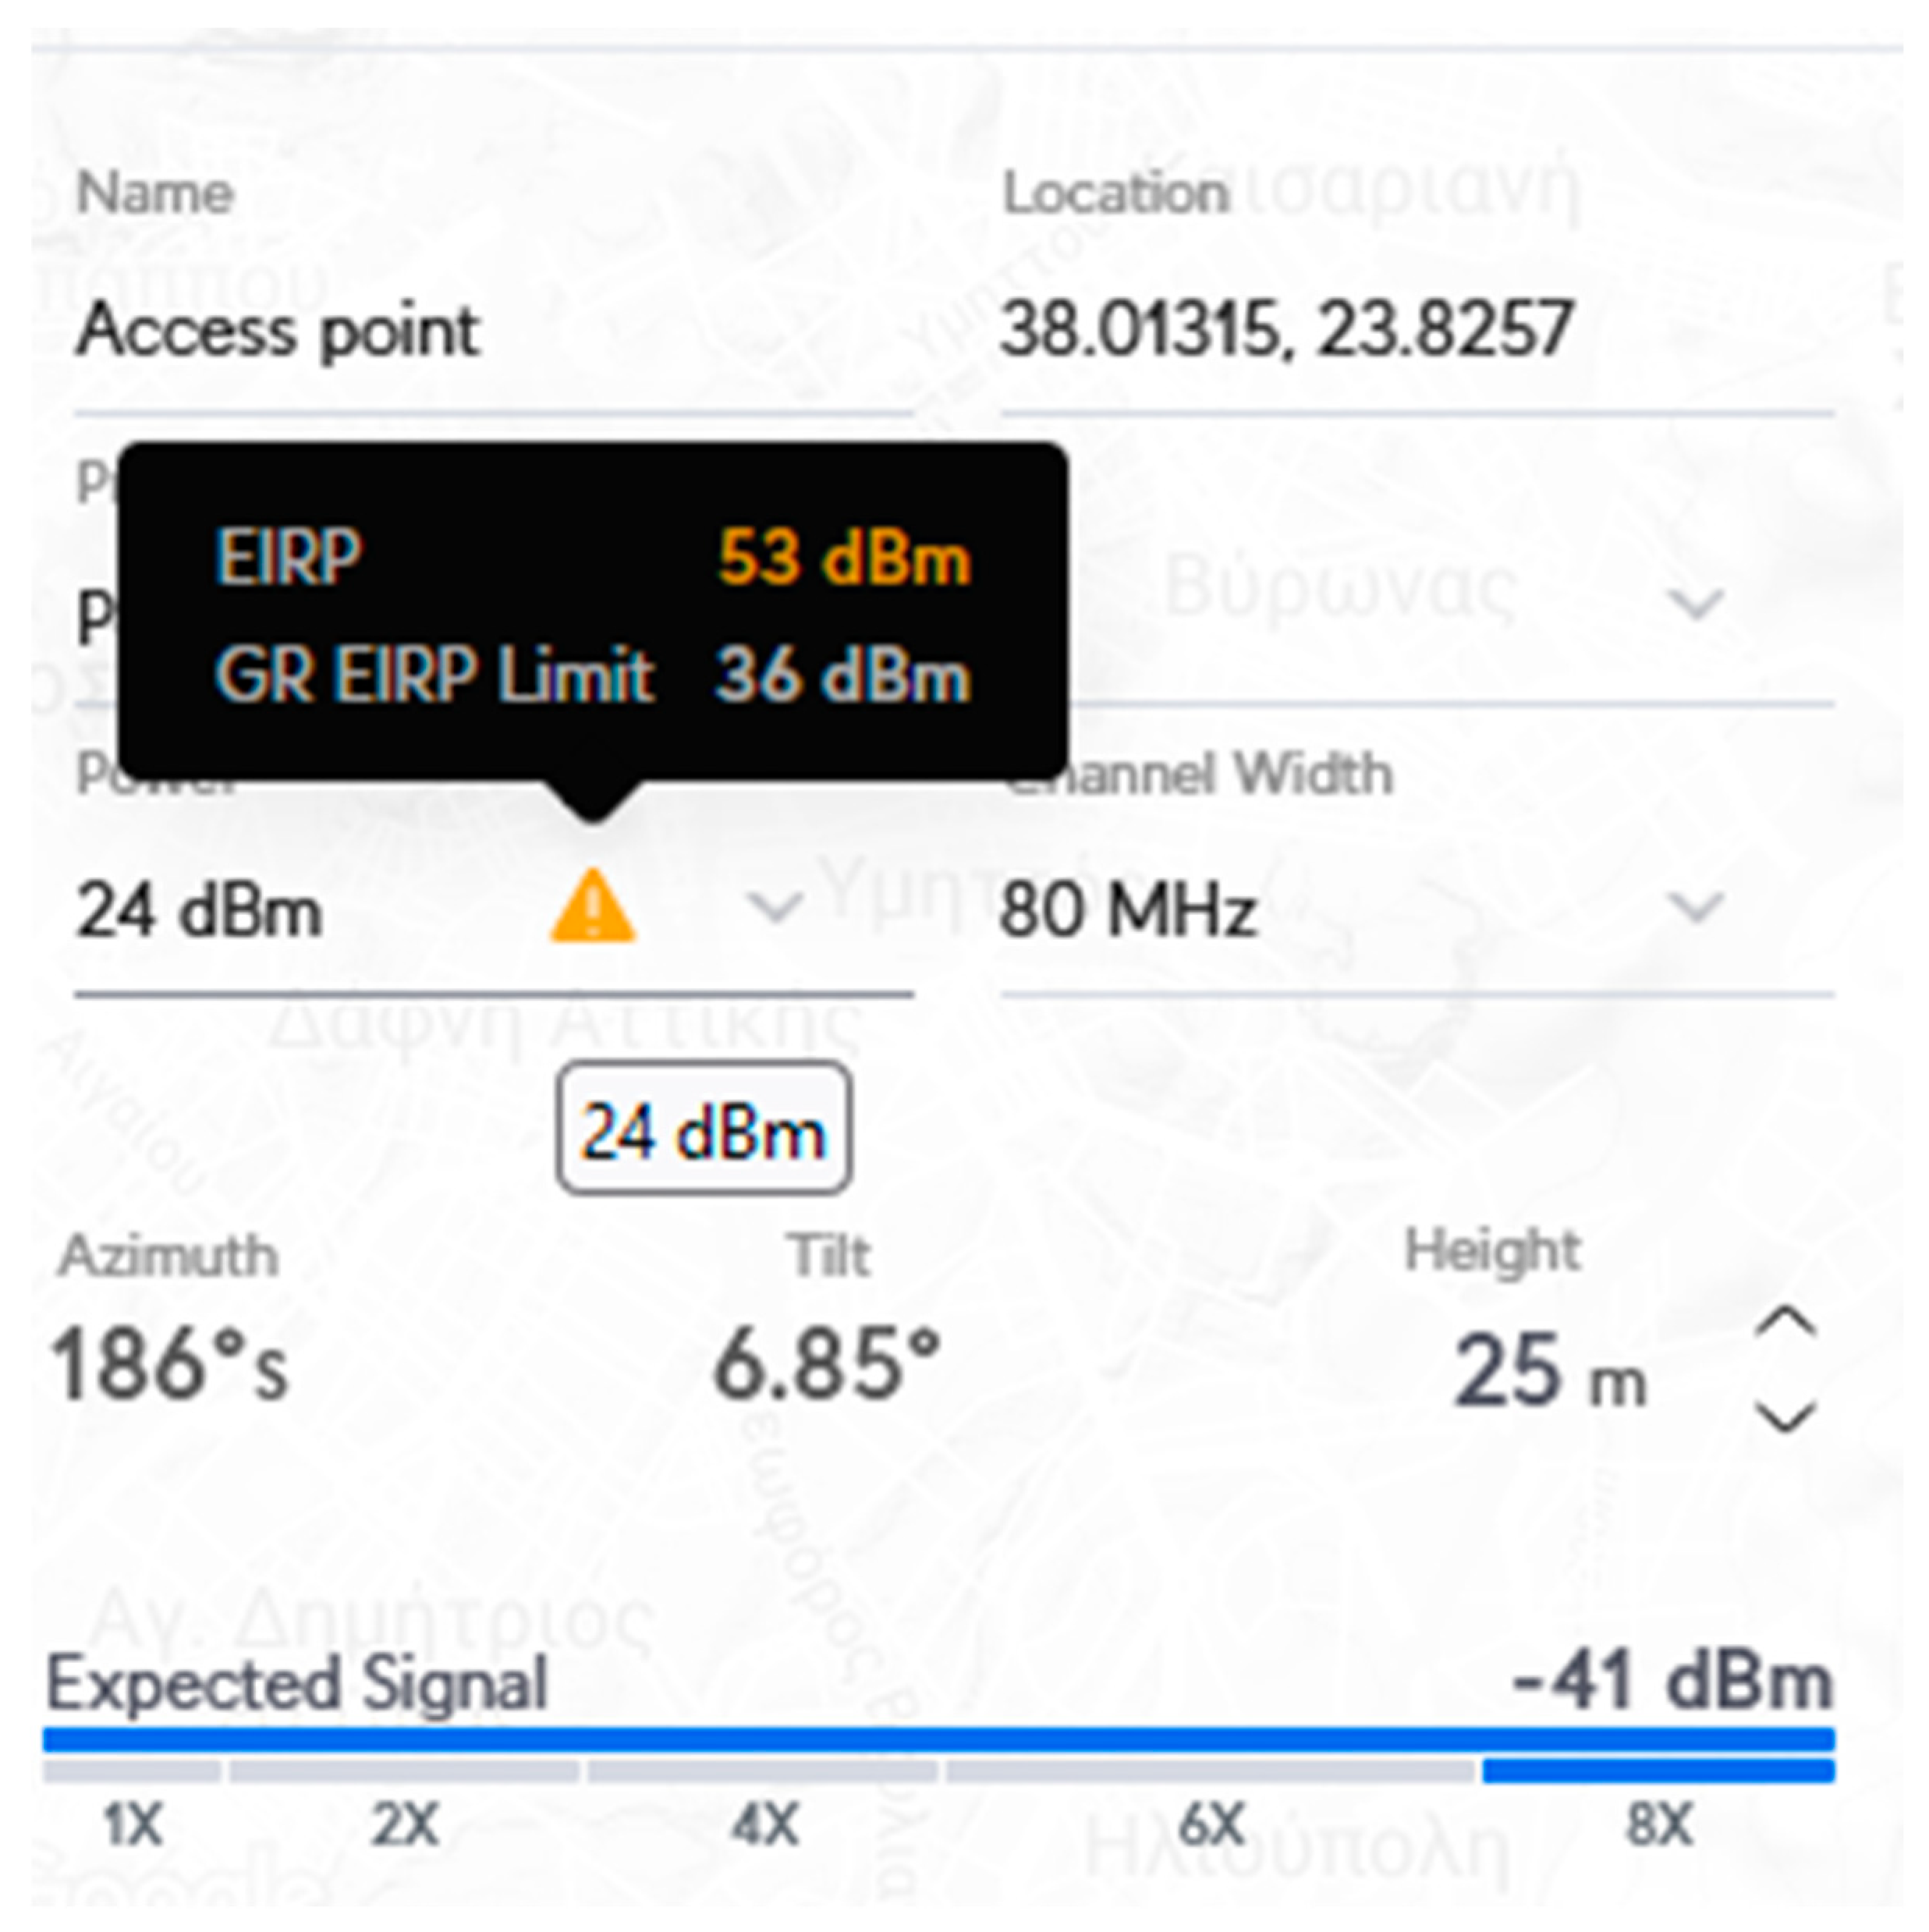
Task: Click the Name field containing Access point
Action: click(x=280, y=331)
